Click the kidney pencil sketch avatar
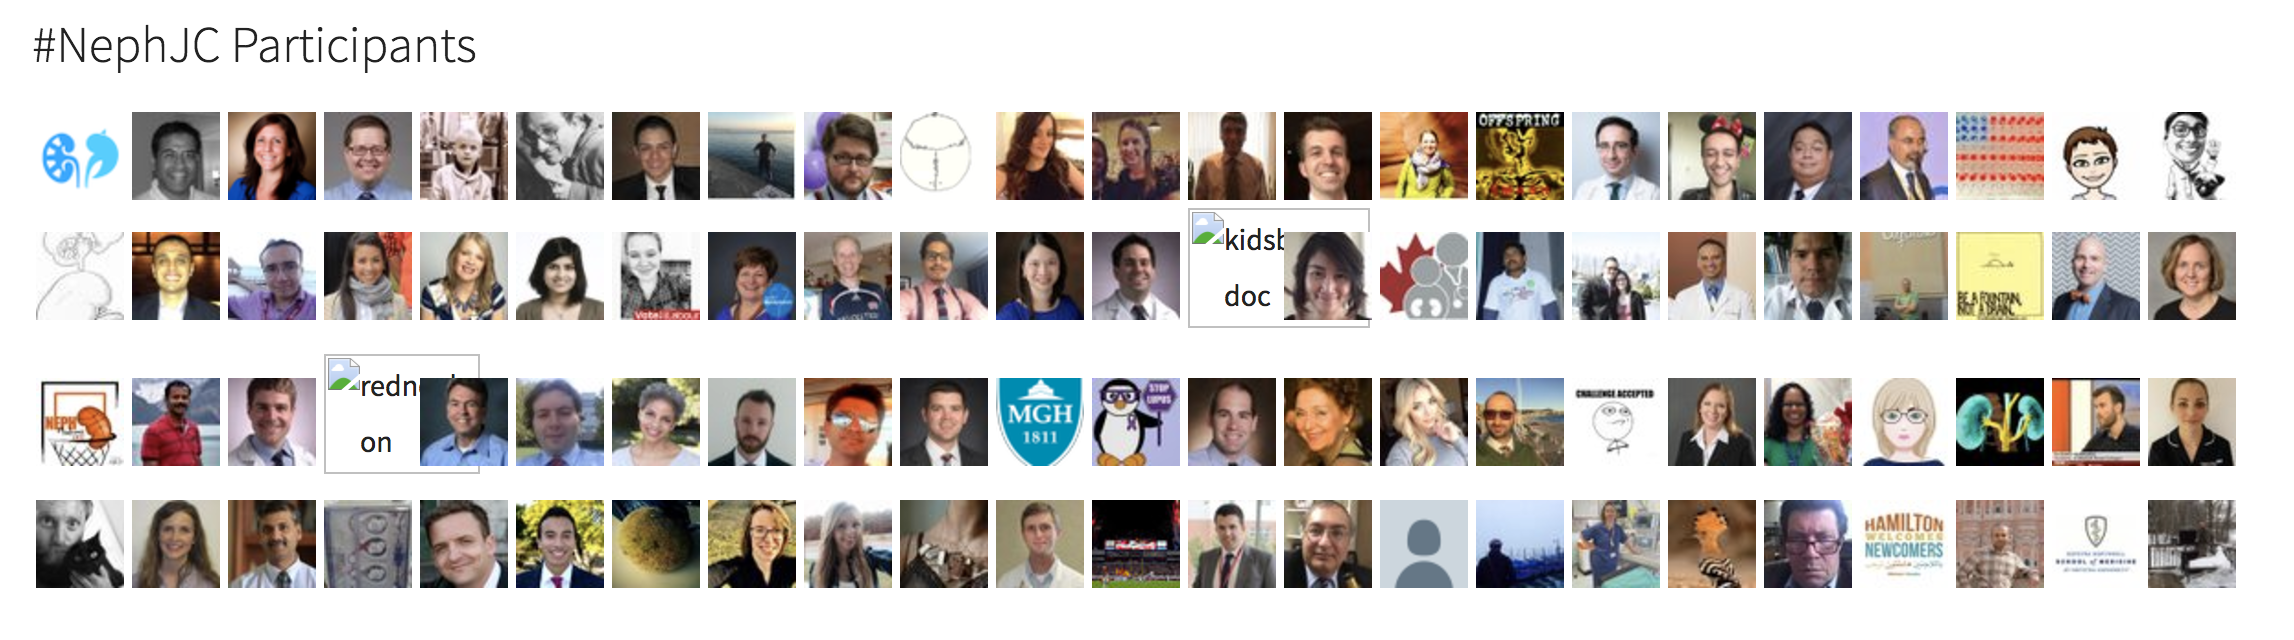This screenshot has height=640, width=2294. (x=80, y=276)
